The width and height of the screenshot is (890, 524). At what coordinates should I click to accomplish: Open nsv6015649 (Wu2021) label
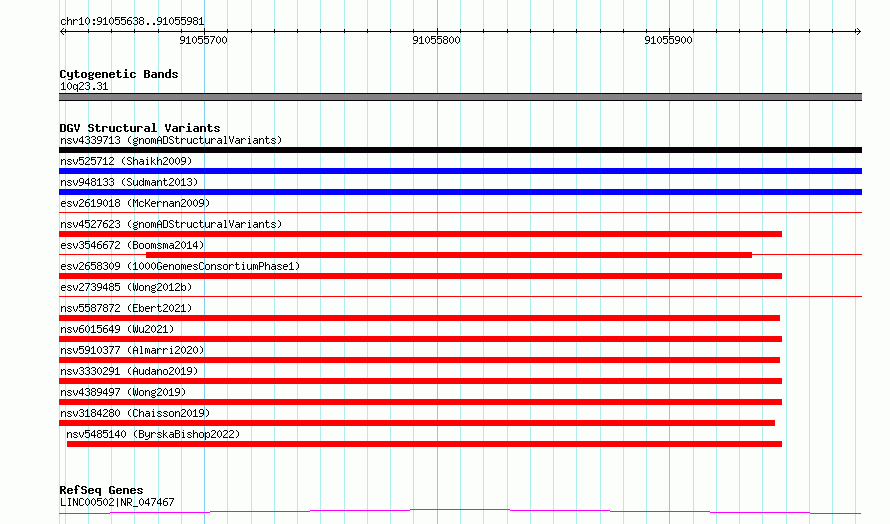coord(117,329)
